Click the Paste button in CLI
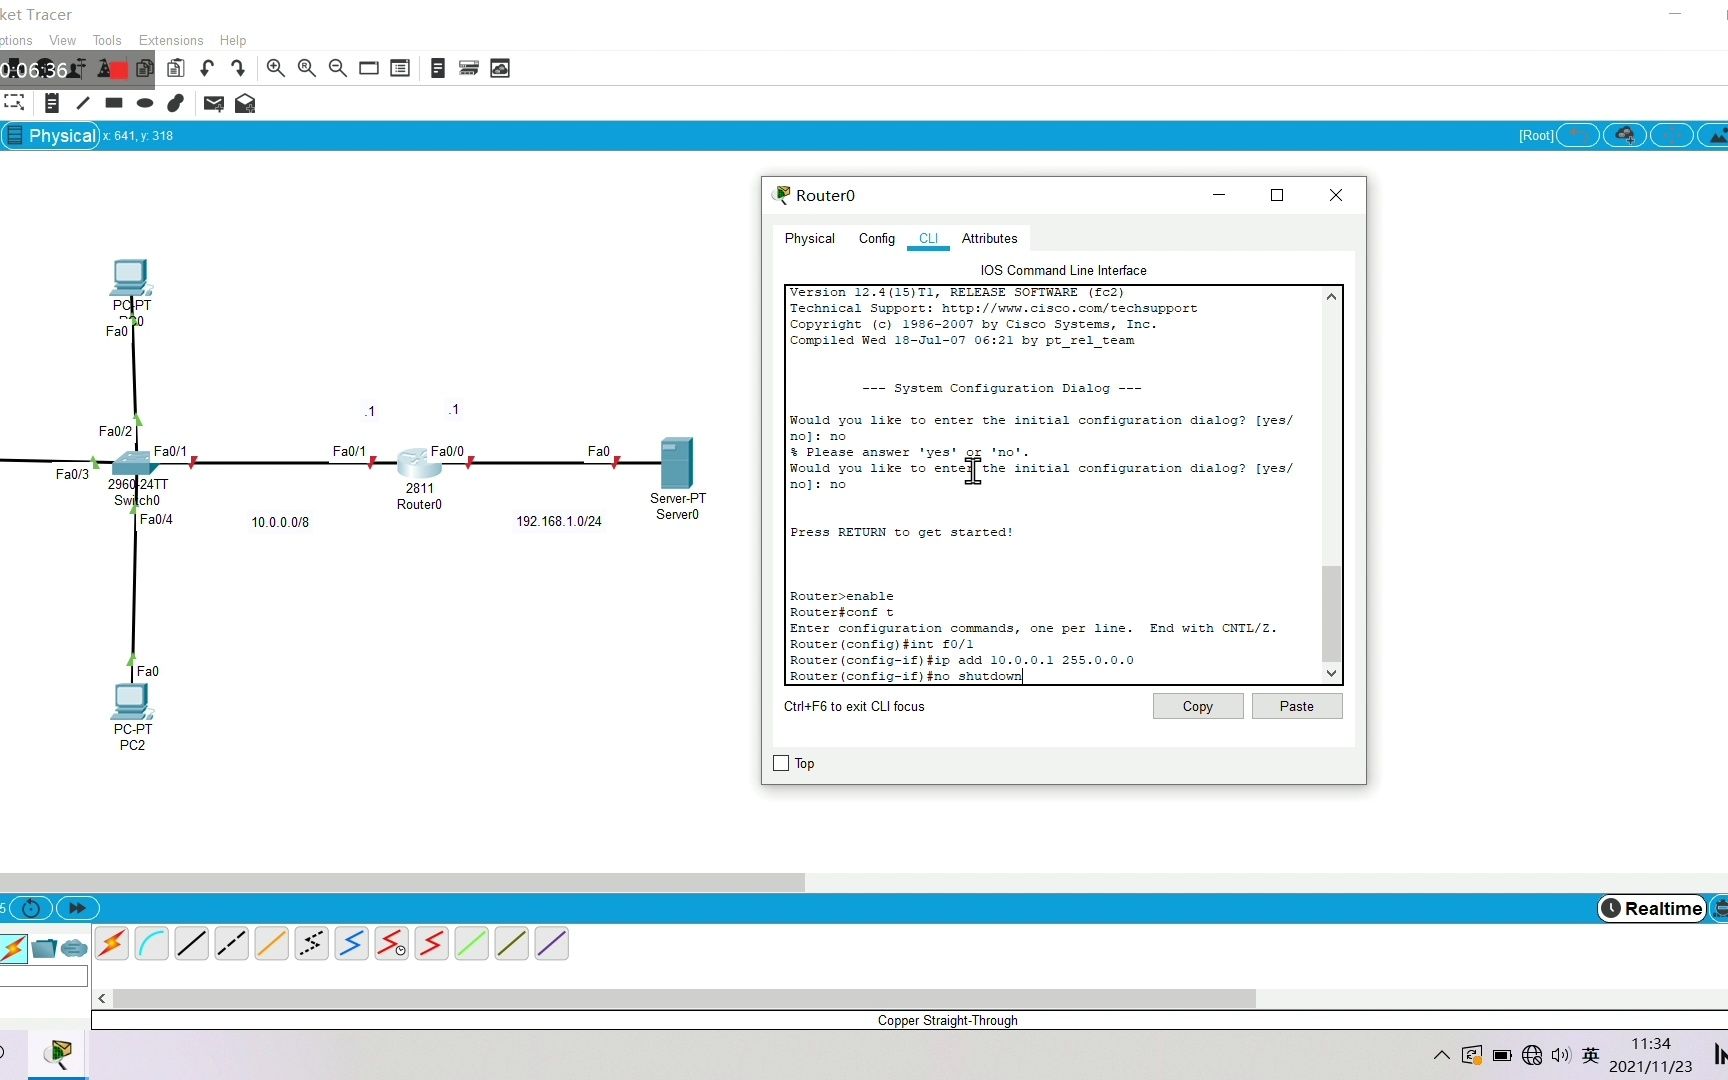Viewport: 1728px width, 1080px height. [x=1297, y=706]
